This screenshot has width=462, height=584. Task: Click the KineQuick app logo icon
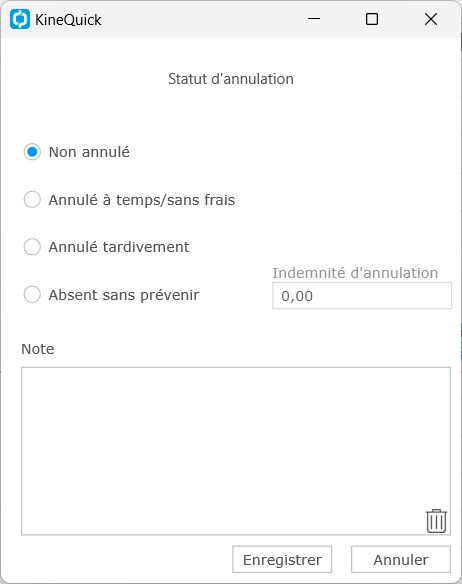click(20, 19)
